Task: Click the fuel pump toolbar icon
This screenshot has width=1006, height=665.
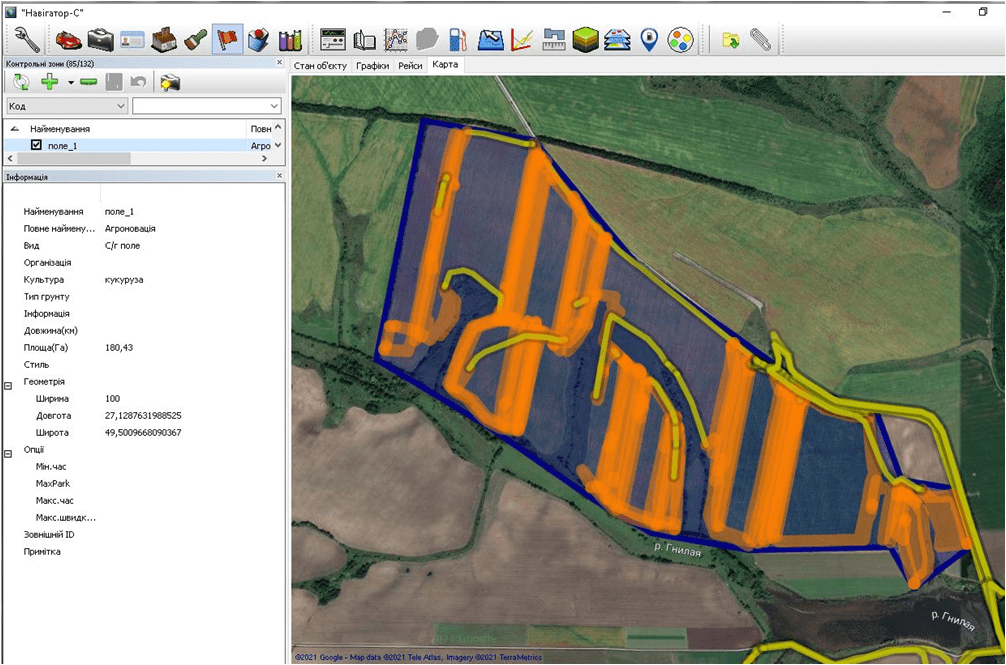Action: click(x=458, y=39)
